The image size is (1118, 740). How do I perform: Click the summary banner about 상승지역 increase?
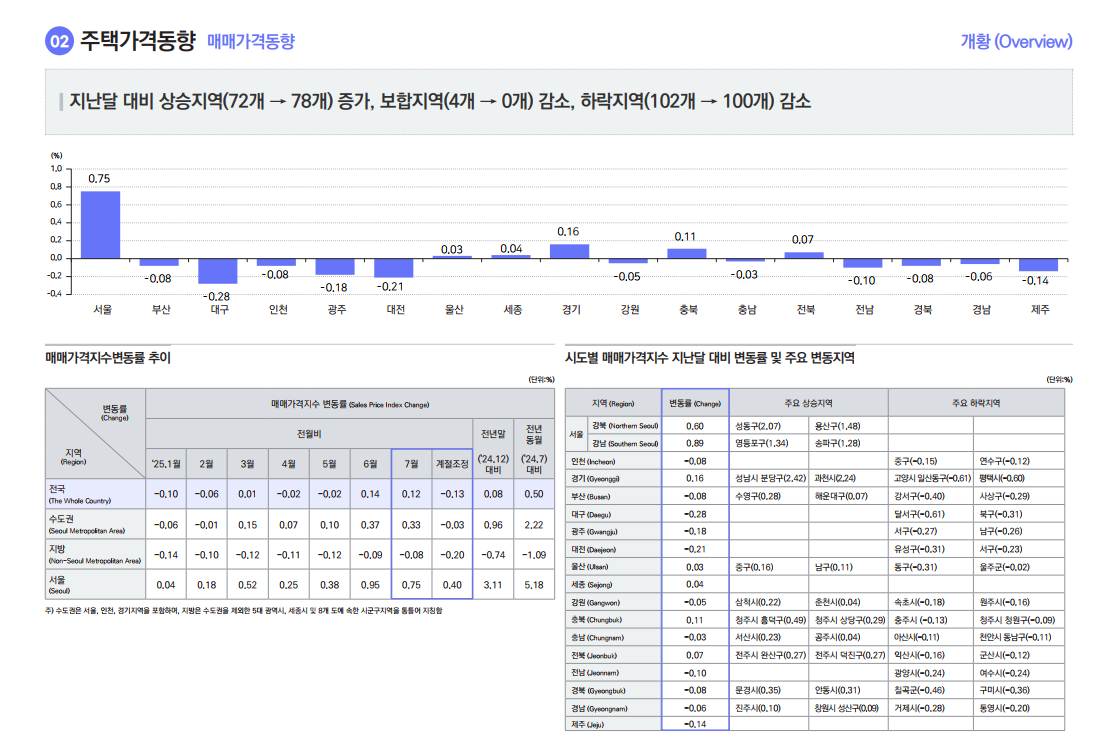click(438, 100)
